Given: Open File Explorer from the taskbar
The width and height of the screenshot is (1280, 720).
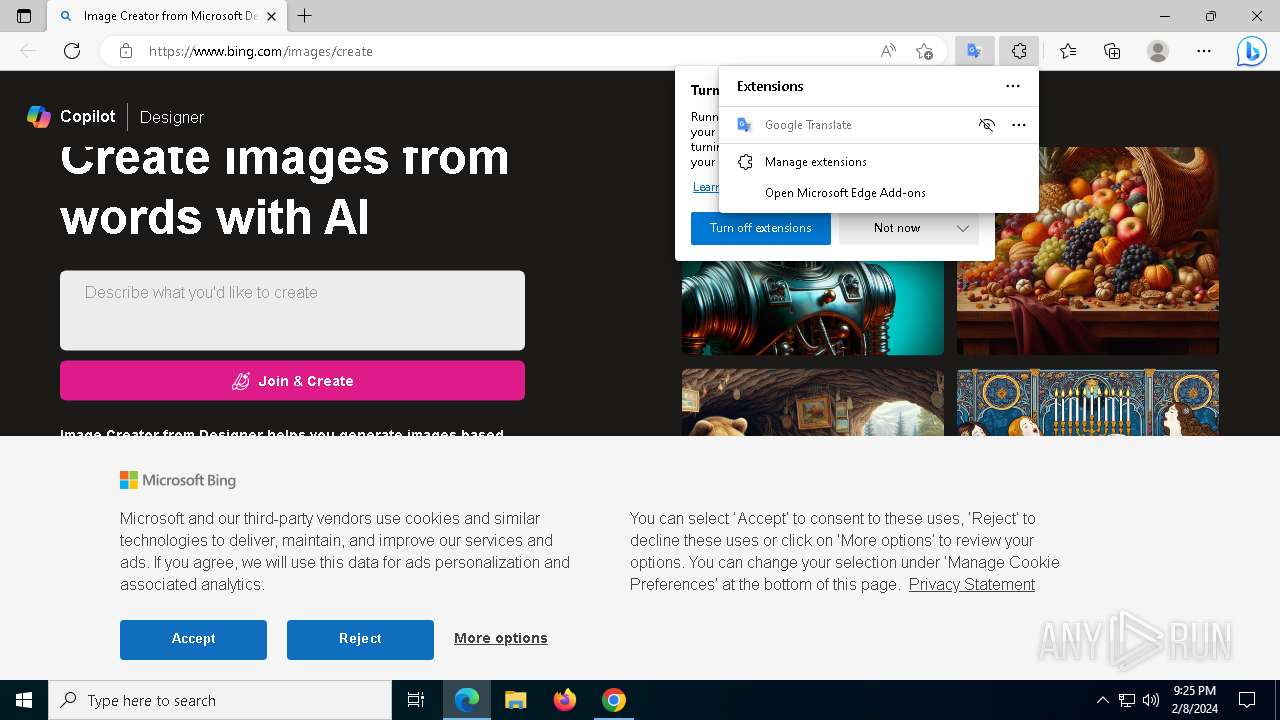Looking at the screenshot, I should [516, 700].
